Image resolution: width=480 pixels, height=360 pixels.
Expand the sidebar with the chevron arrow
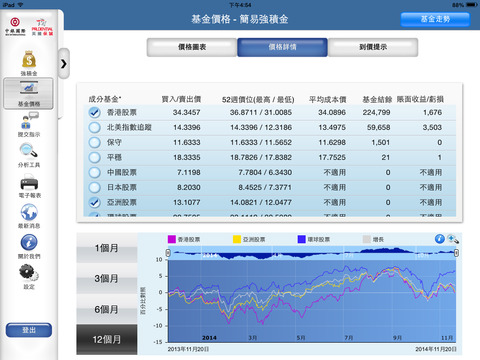[x=64, y=63]
